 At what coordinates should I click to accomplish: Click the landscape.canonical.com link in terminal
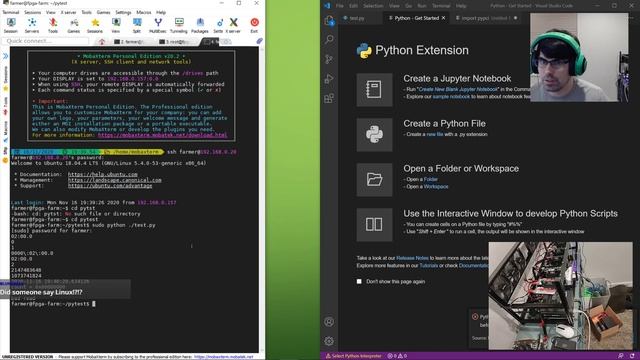coord(115,180)
